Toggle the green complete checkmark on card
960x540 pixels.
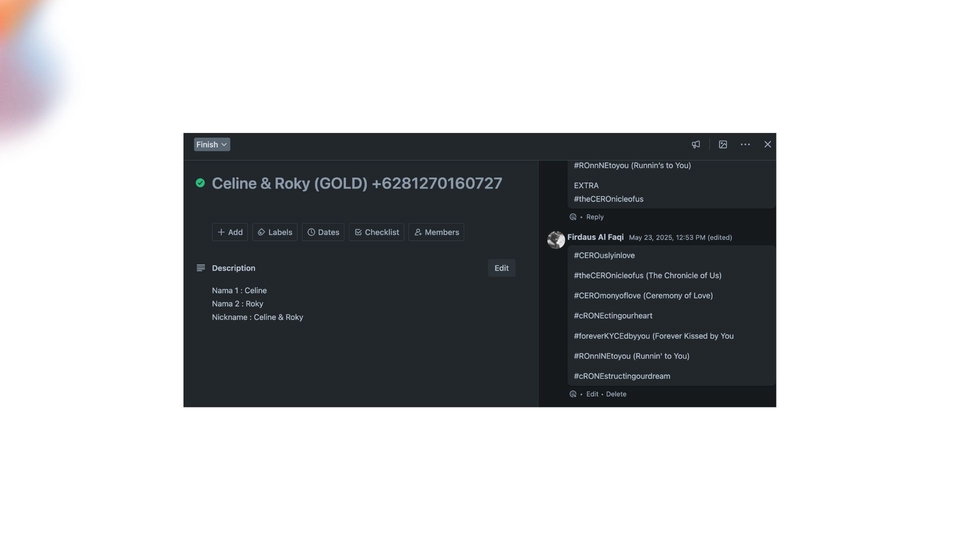point(200,183)
